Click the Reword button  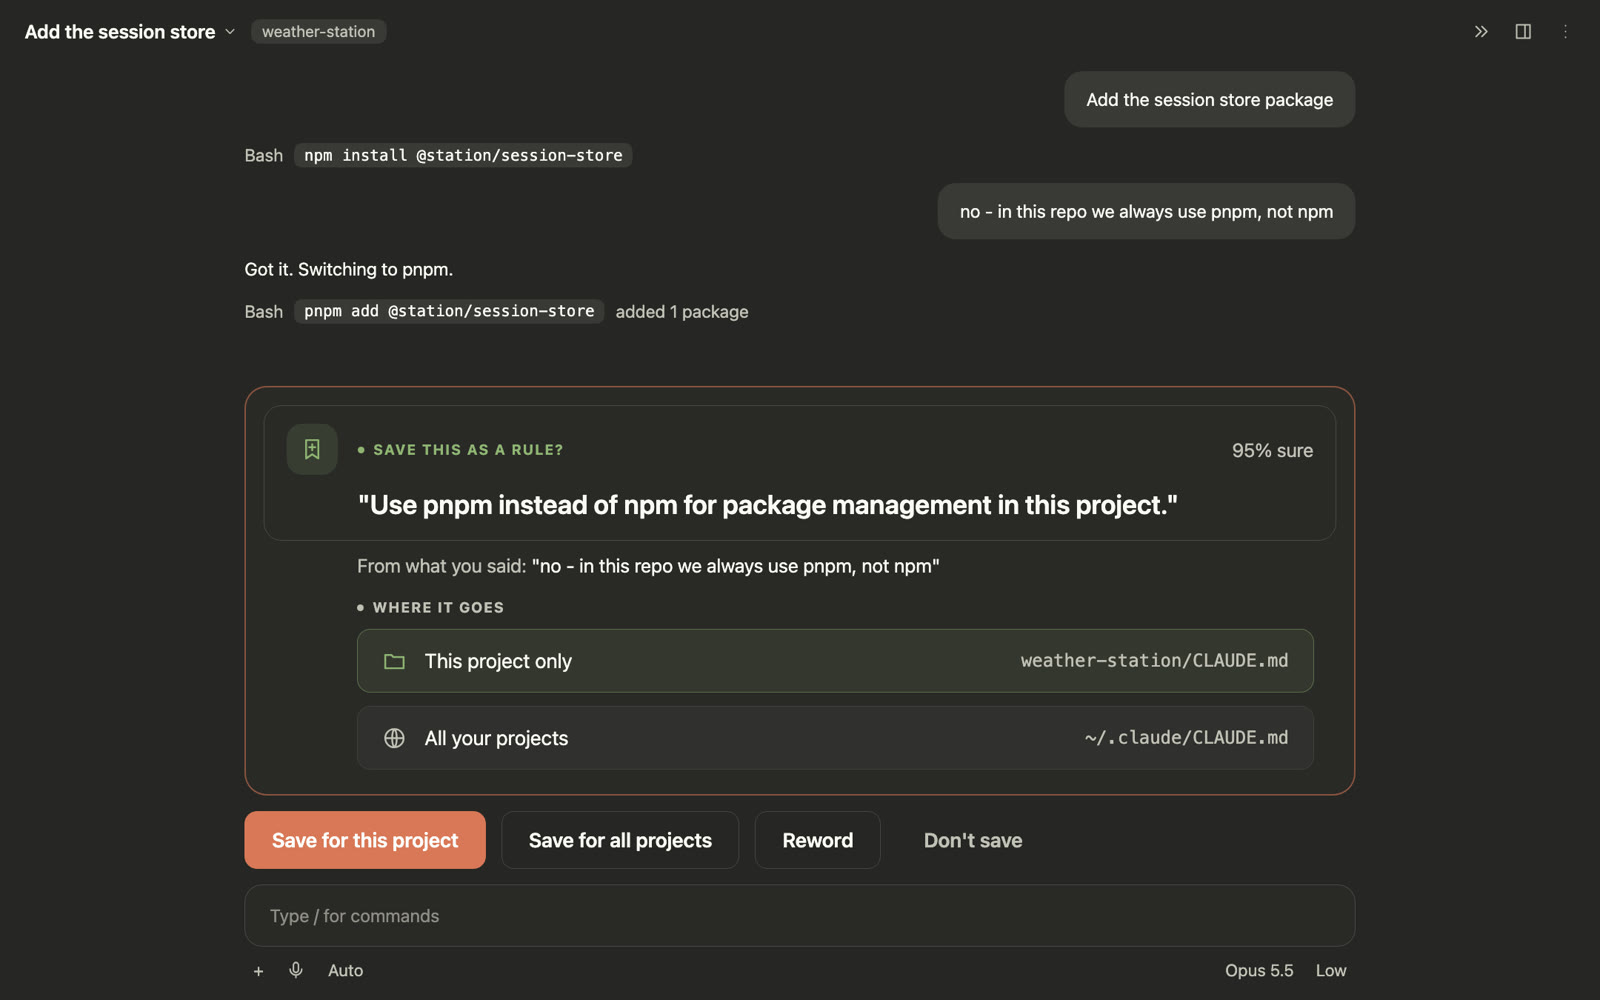coord(817,840)
